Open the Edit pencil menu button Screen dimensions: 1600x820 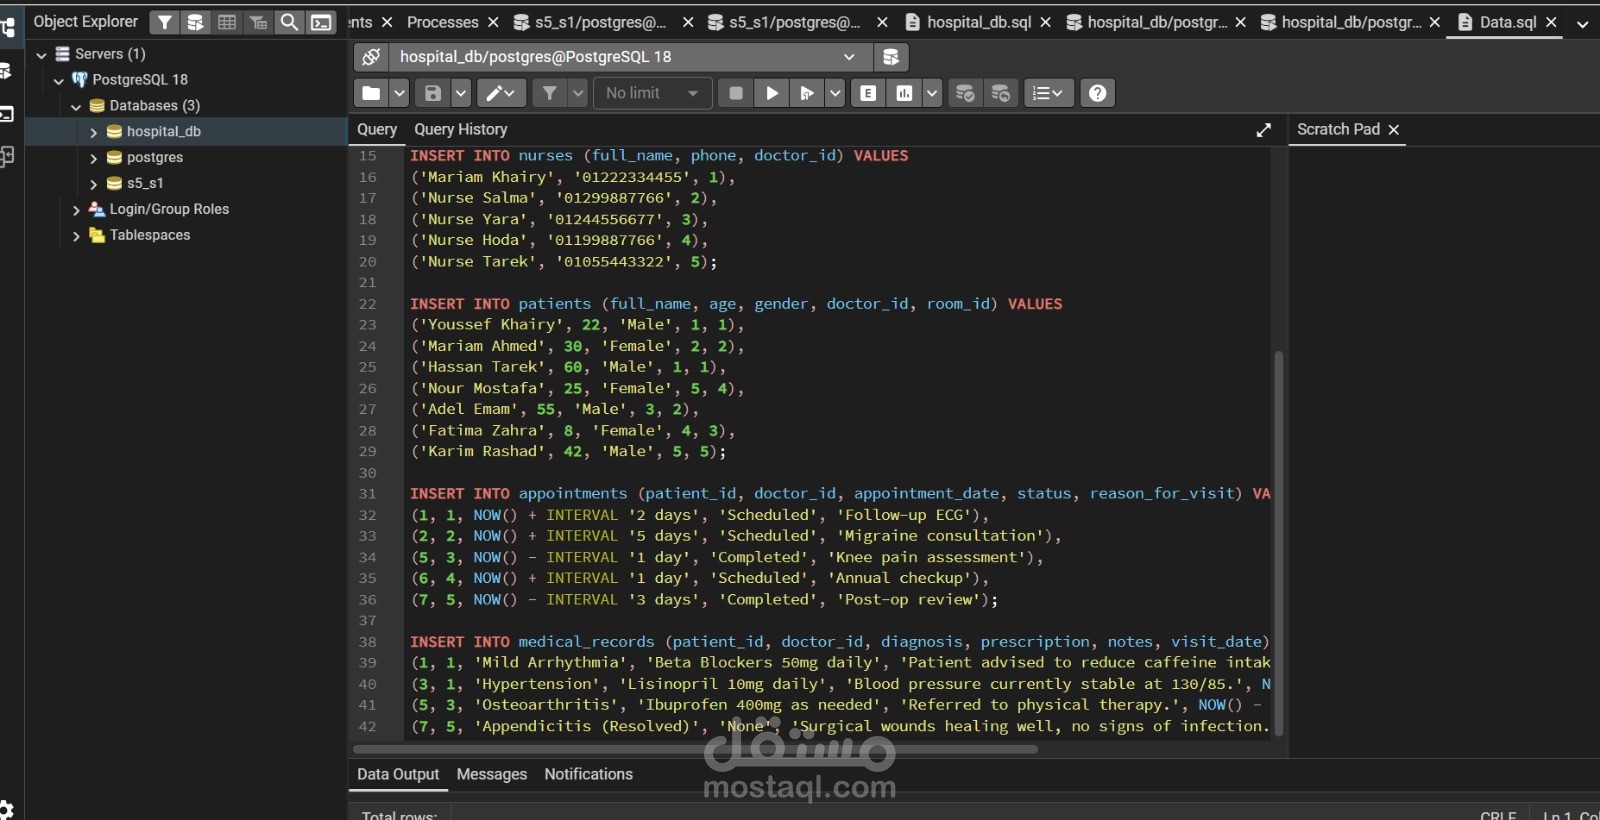[x=501, y=93]
